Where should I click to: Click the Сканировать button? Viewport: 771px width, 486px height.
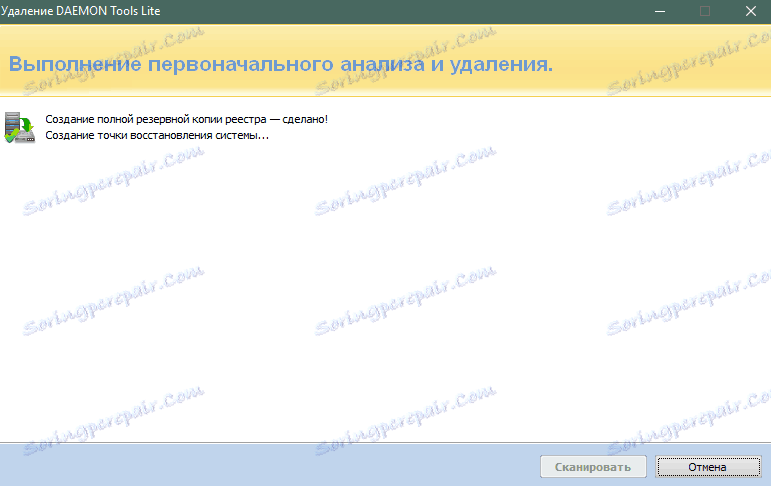coord(593,467)
